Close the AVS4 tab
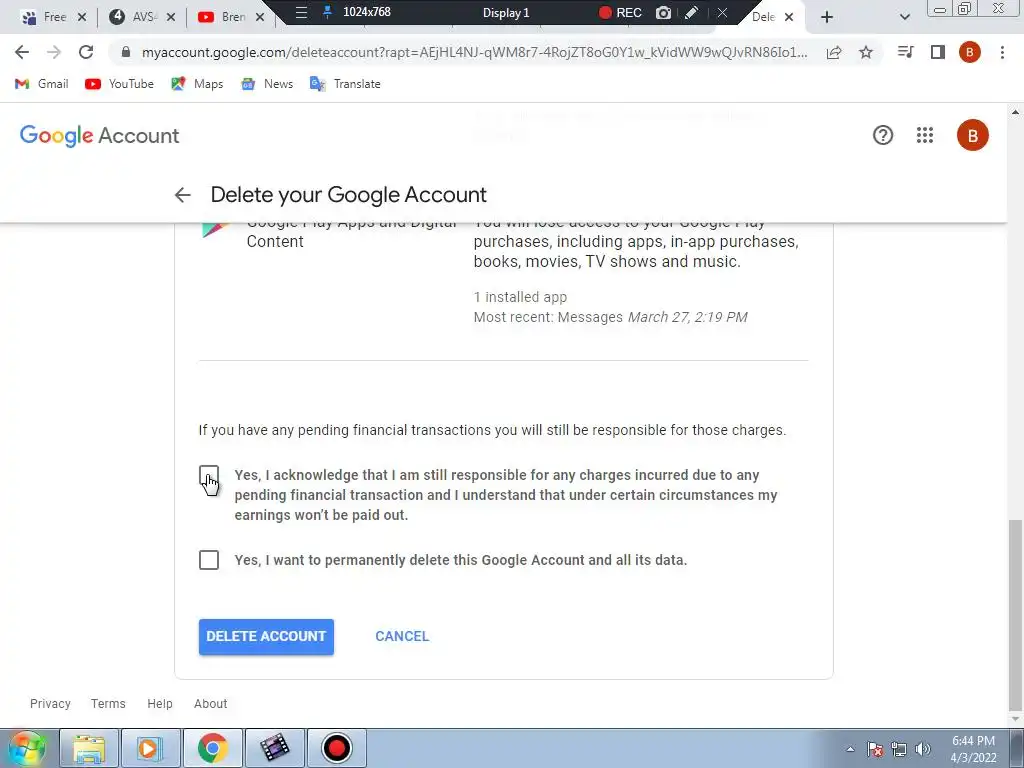Viewport: 1024px width, 768px height. [x=170, y=17]
